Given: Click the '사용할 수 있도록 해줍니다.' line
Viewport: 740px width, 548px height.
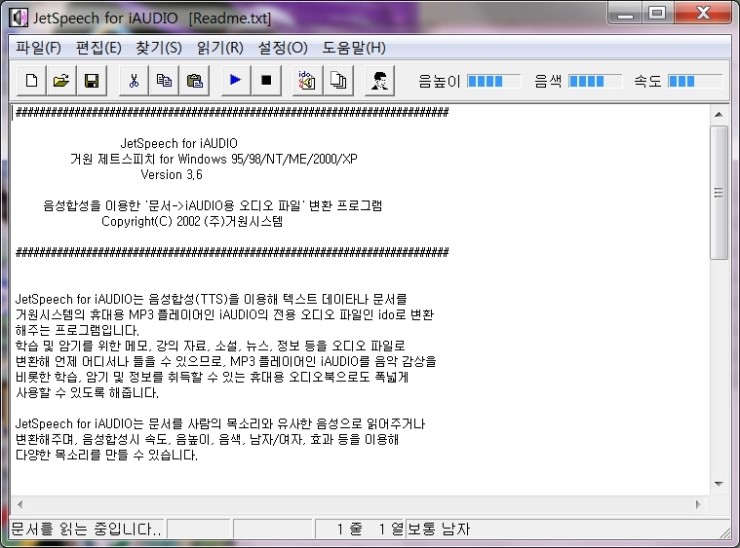Looking at the screenshot, I should tap(87, 392).
